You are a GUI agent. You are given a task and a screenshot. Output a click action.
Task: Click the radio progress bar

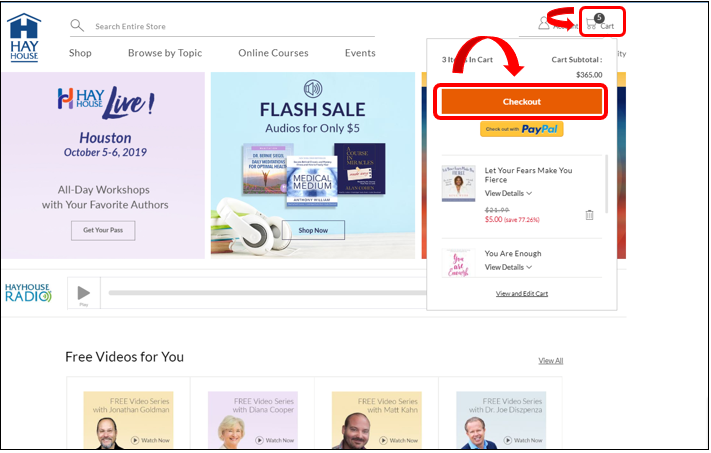coord(267,293)
